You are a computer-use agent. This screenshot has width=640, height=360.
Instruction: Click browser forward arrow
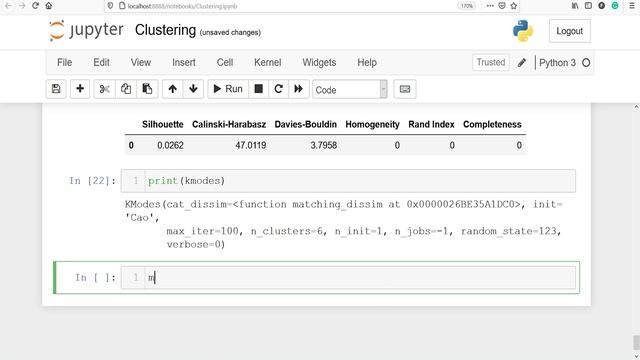[22, 6]
